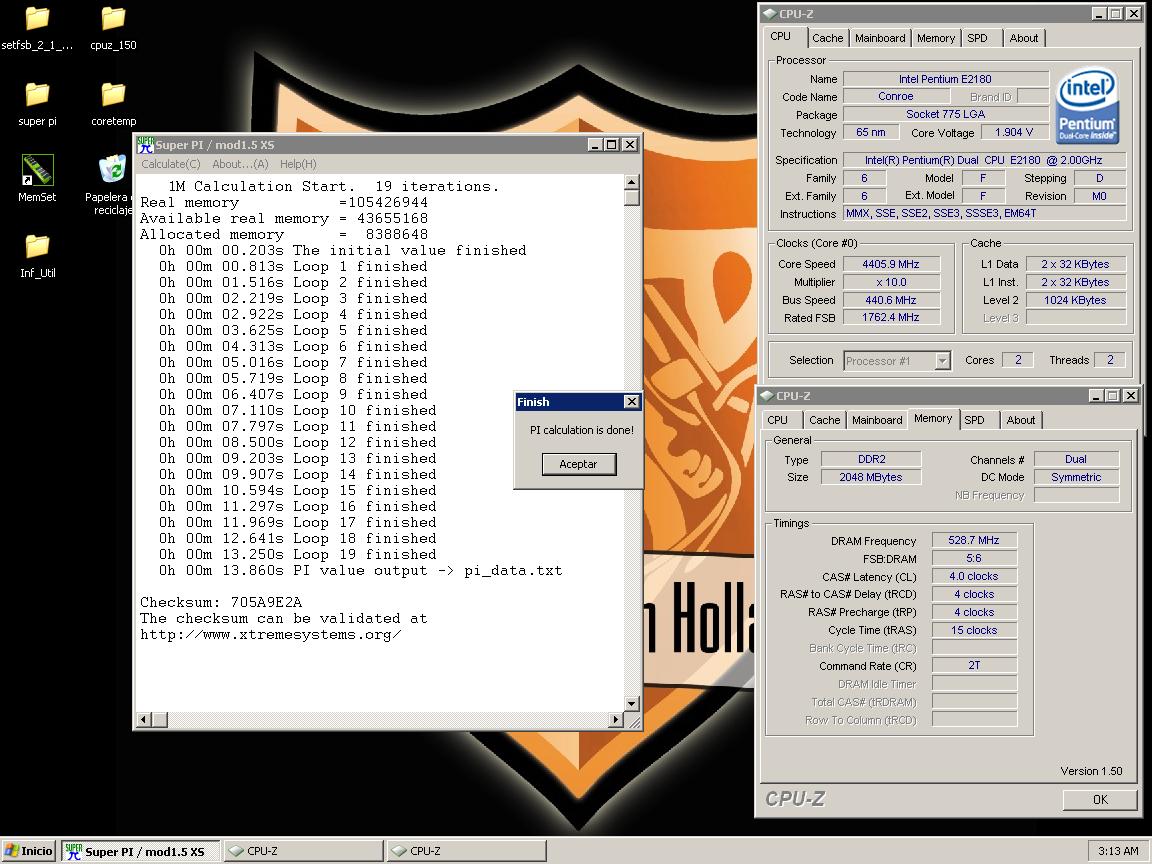
Task: Switch to About tab in lower CPU-Z
Action: pos(1020,420)
